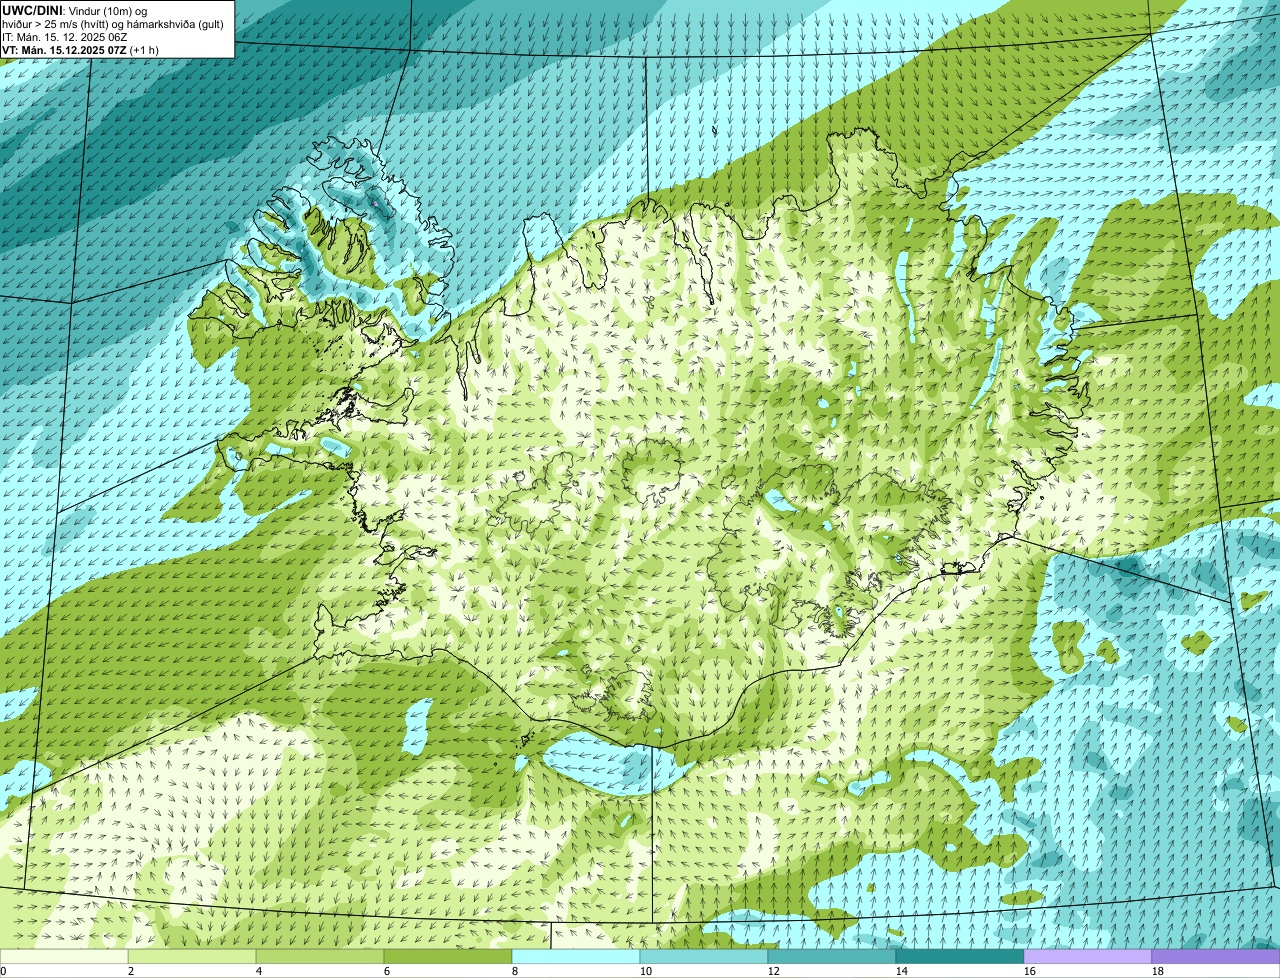The image size is (1280, 978).
Task: Click the 16–18 m/s light purple legend swatch
Action: pos(1088,957)
